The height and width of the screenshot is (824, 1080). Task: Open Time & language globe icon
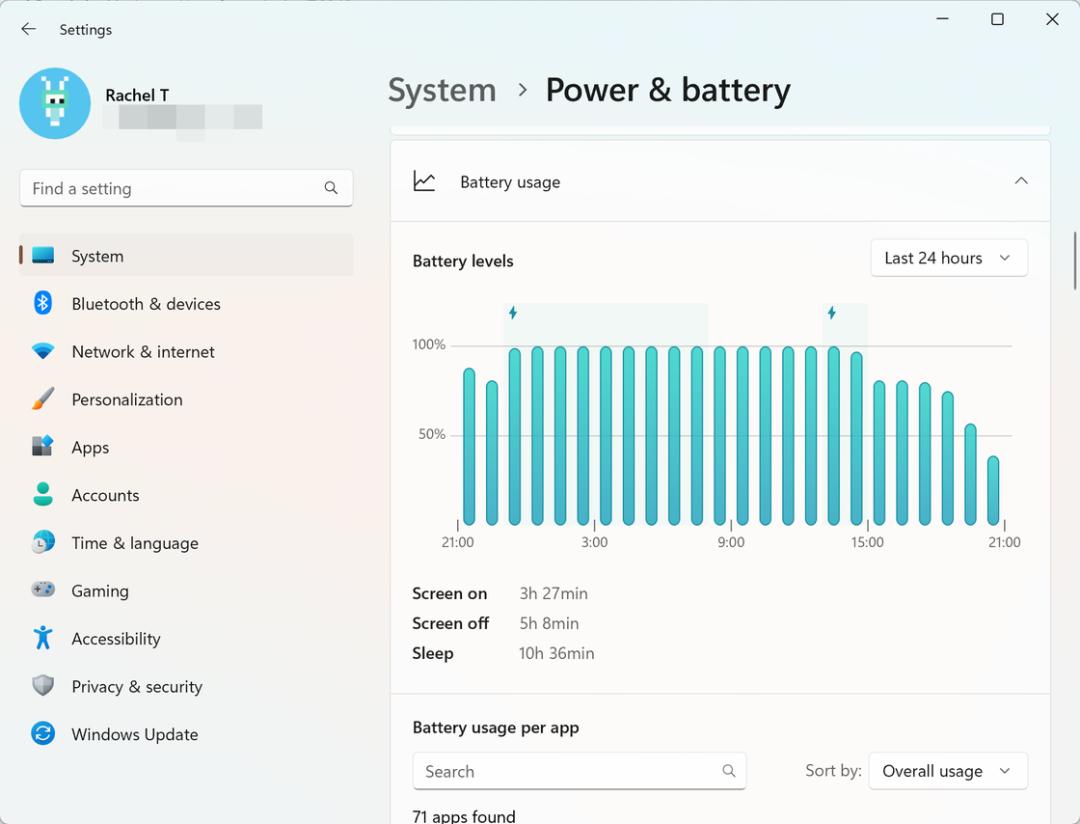(x=43, y=542)
